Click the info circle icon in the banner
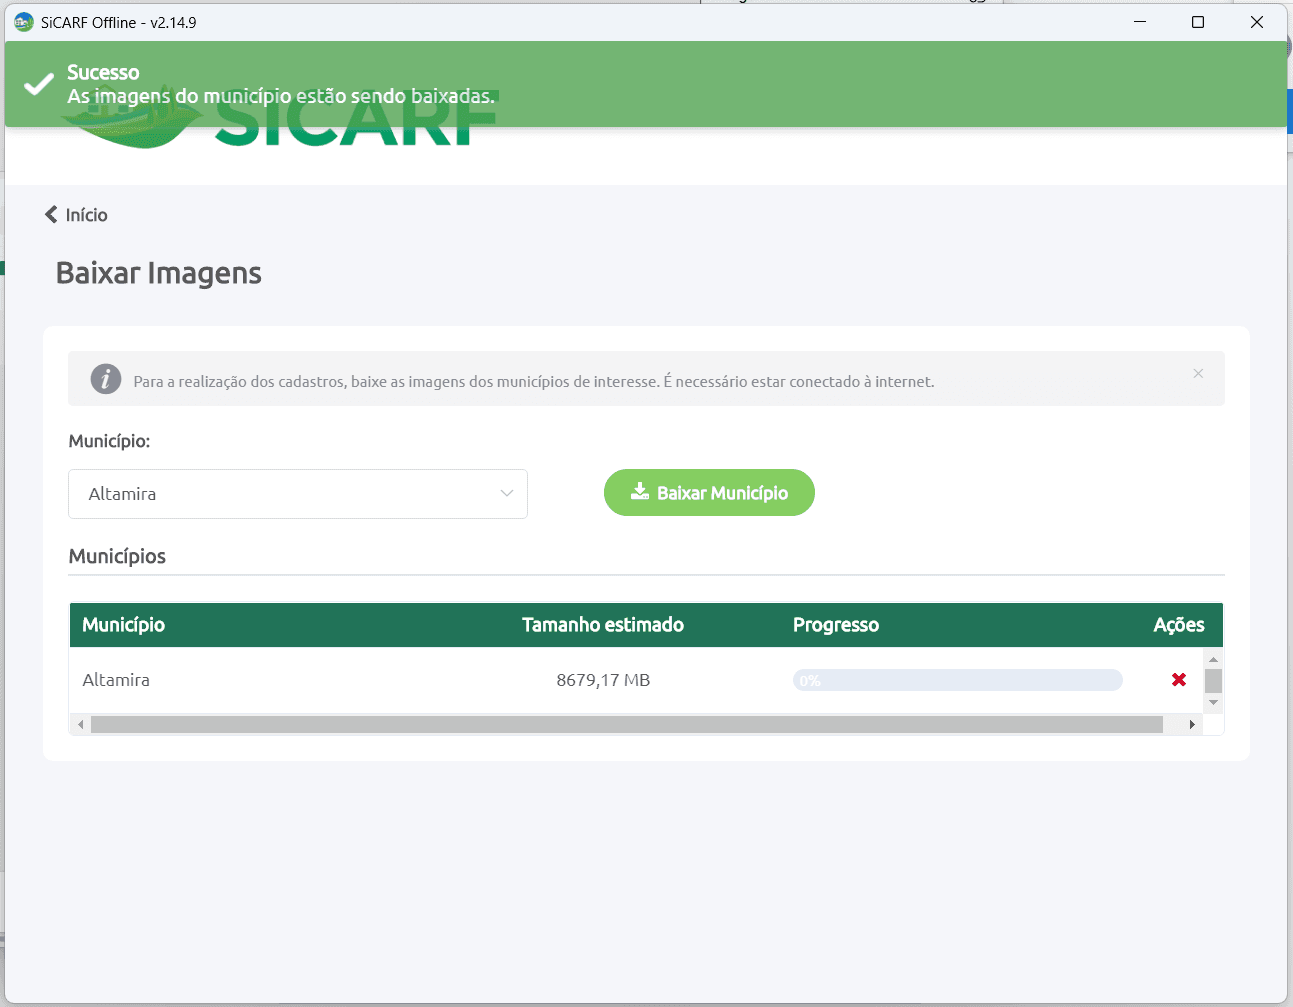 point(106,379)
